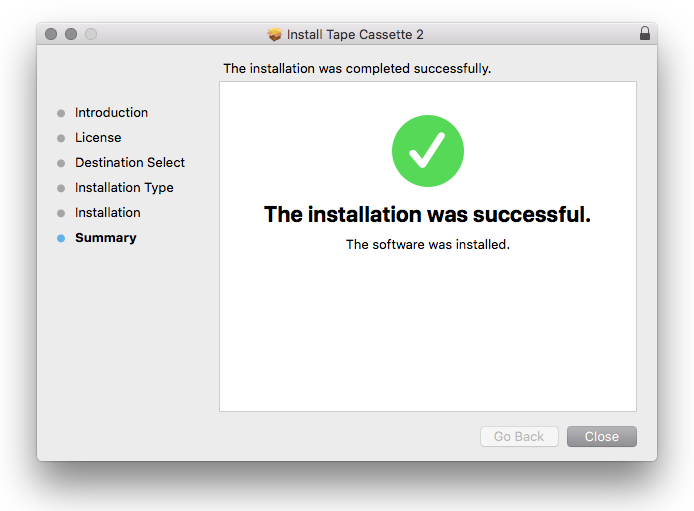Click the "Install Tape Cassette 2" window title

click(355, 34)
